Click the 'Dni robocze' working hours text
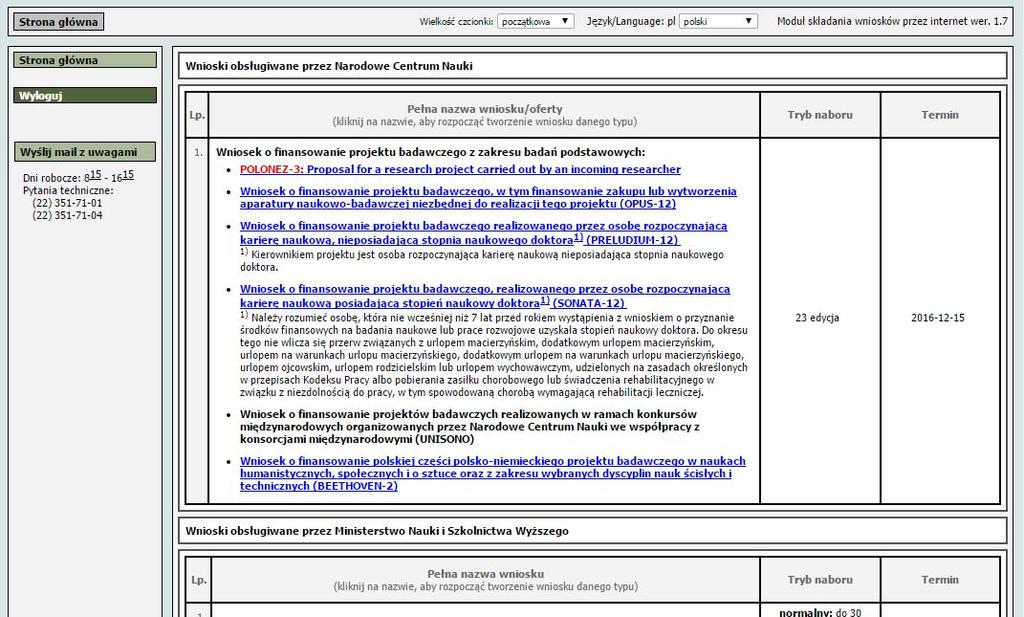The height and width of the screenshot is (617, 1024). tap(78, 176)
